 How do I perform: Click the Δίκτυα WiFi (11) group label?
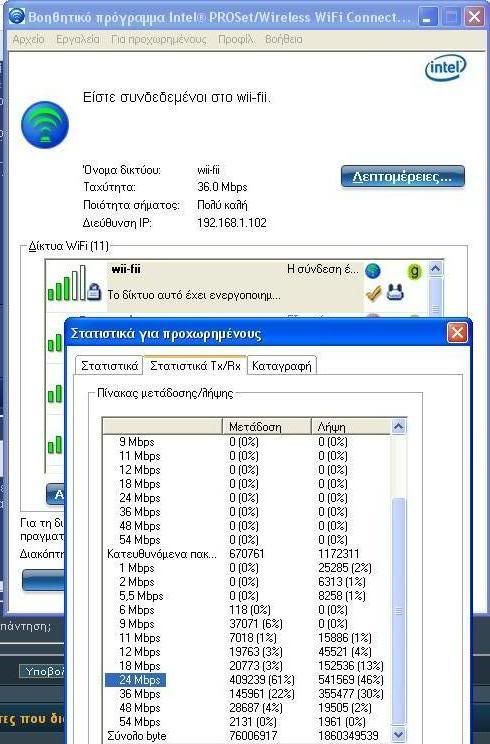point(69,246)
